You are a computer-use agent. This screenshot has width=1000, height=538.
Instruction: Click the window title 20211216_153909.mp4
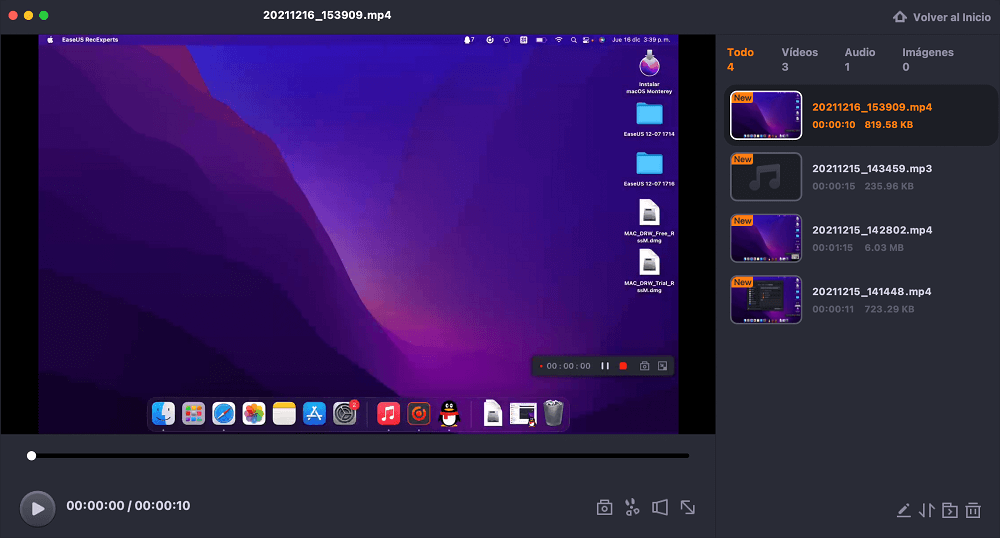click(327, 15)
